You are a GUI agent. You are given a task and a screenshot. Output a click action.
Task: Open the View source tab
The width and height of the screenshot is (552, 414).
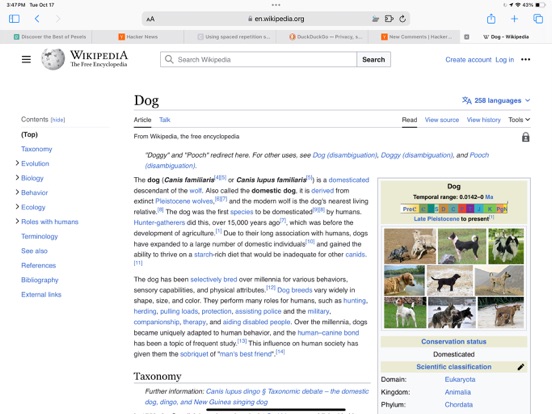click(442, 120)
